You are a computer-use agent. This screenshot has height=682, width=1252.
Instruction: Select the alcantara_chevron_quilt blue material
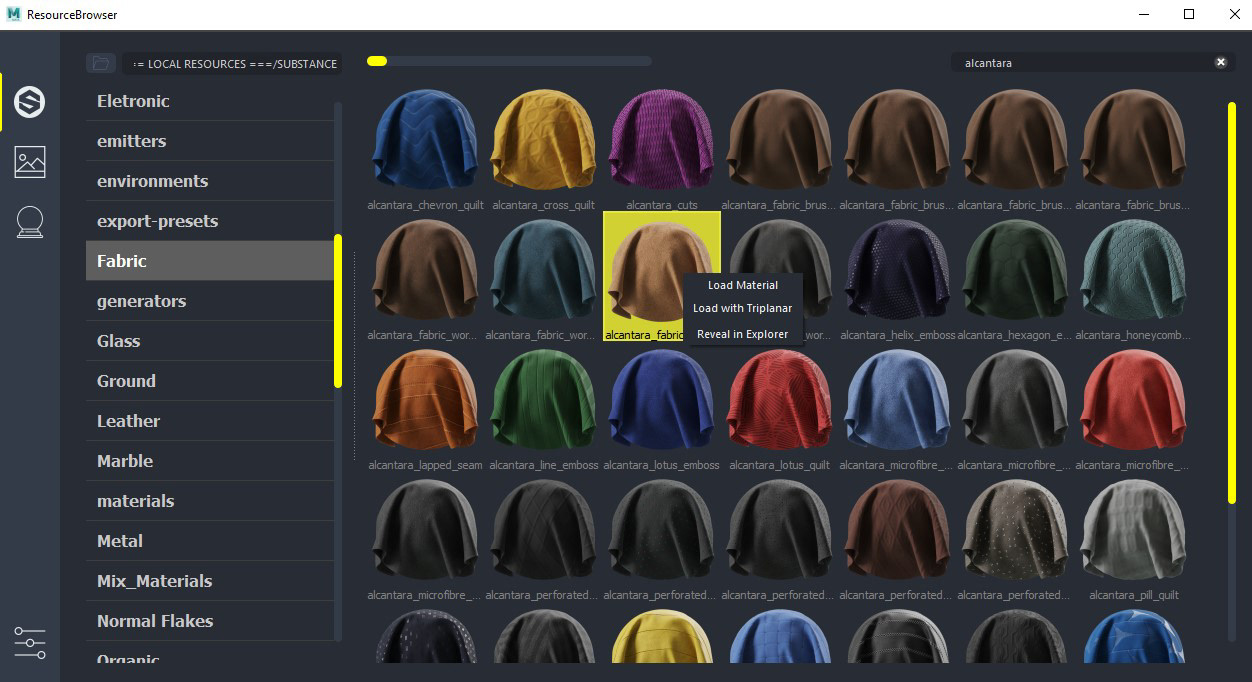point(425,141)
